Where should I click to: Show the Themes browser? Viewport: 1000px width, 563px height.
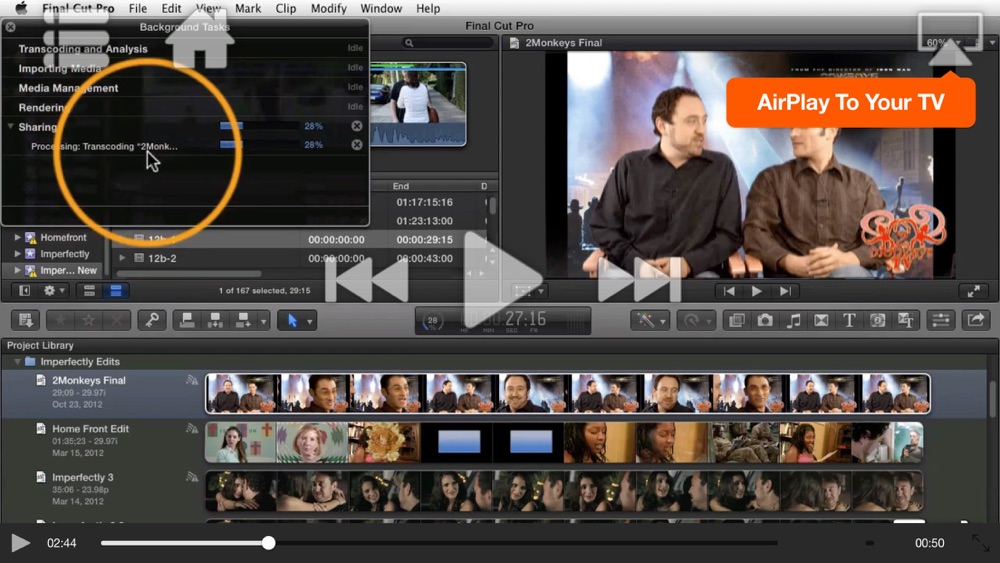tap(906, 320)
